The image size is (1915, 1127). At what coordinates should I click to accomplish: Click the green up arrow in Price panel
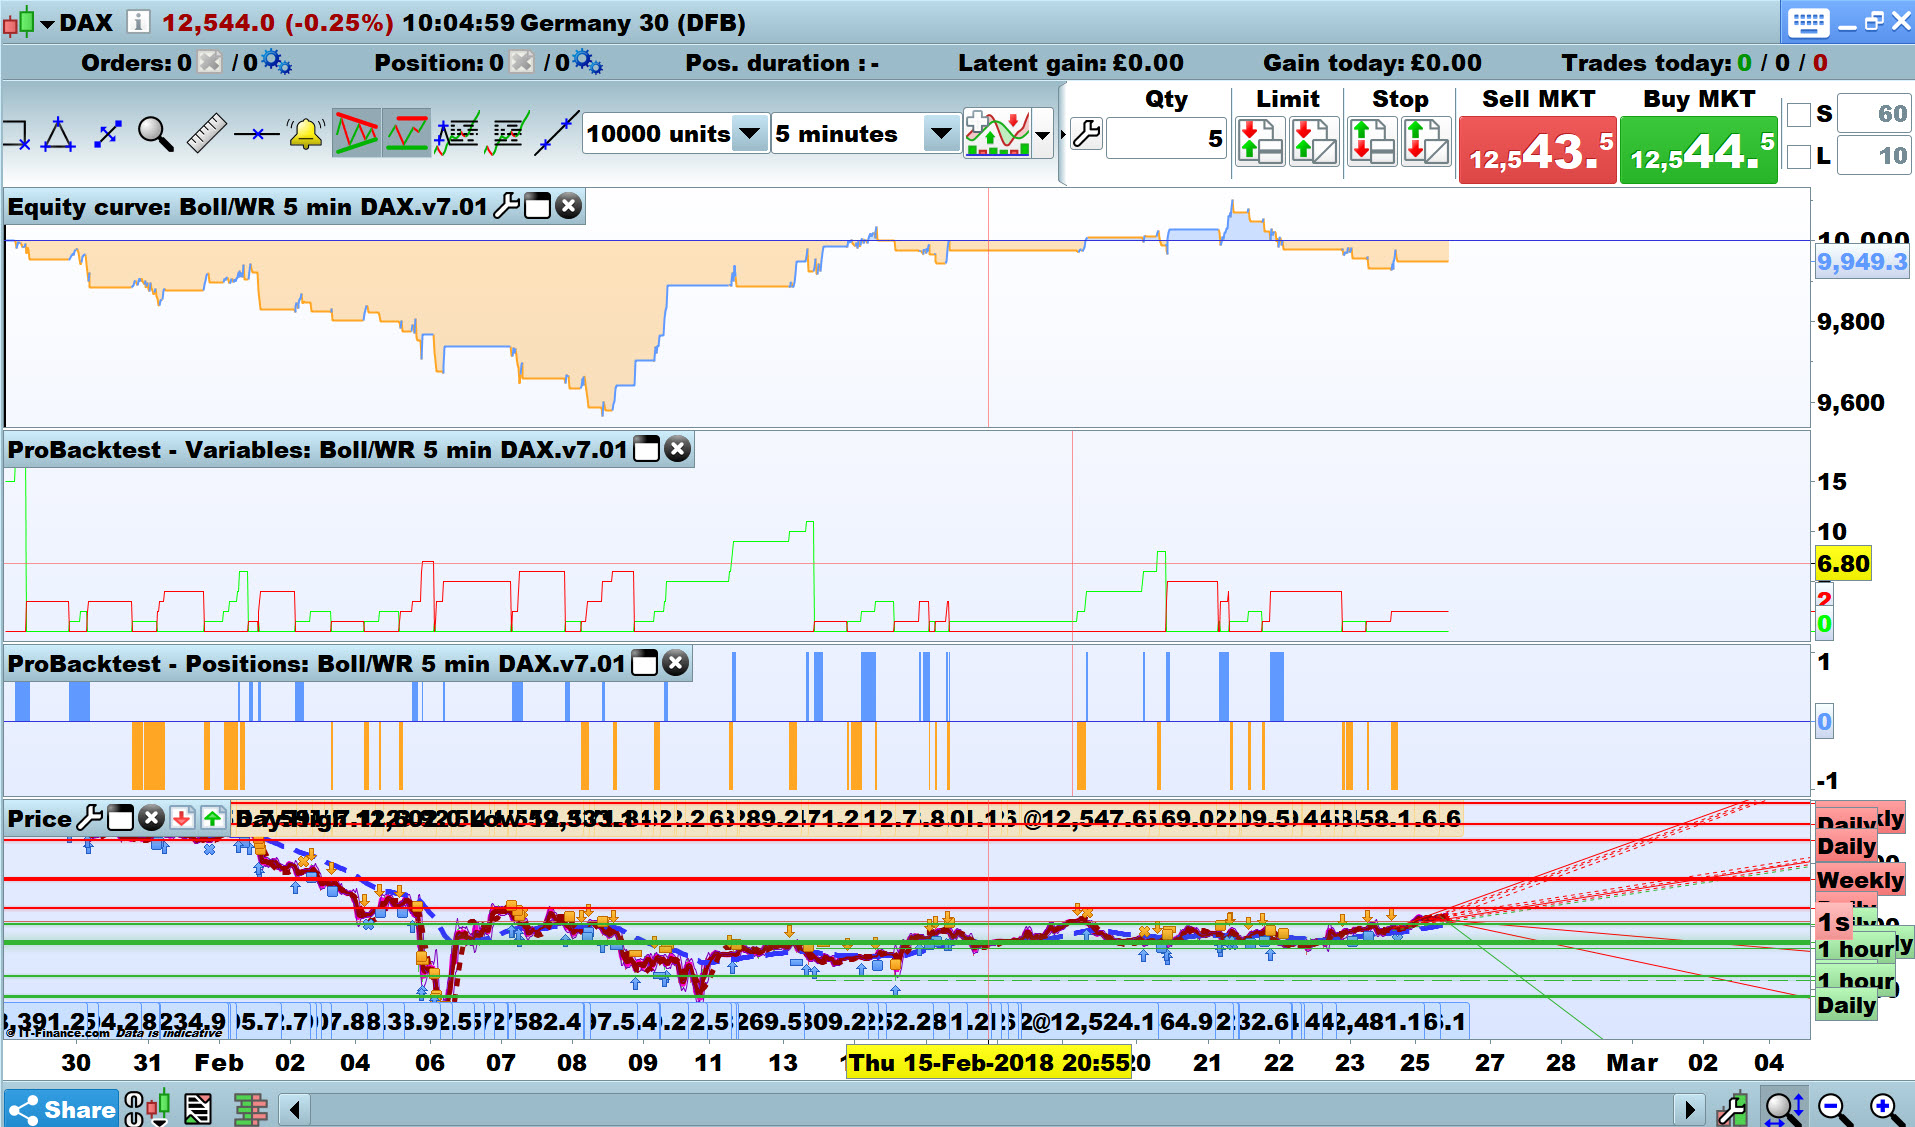[x=212, y=818]
